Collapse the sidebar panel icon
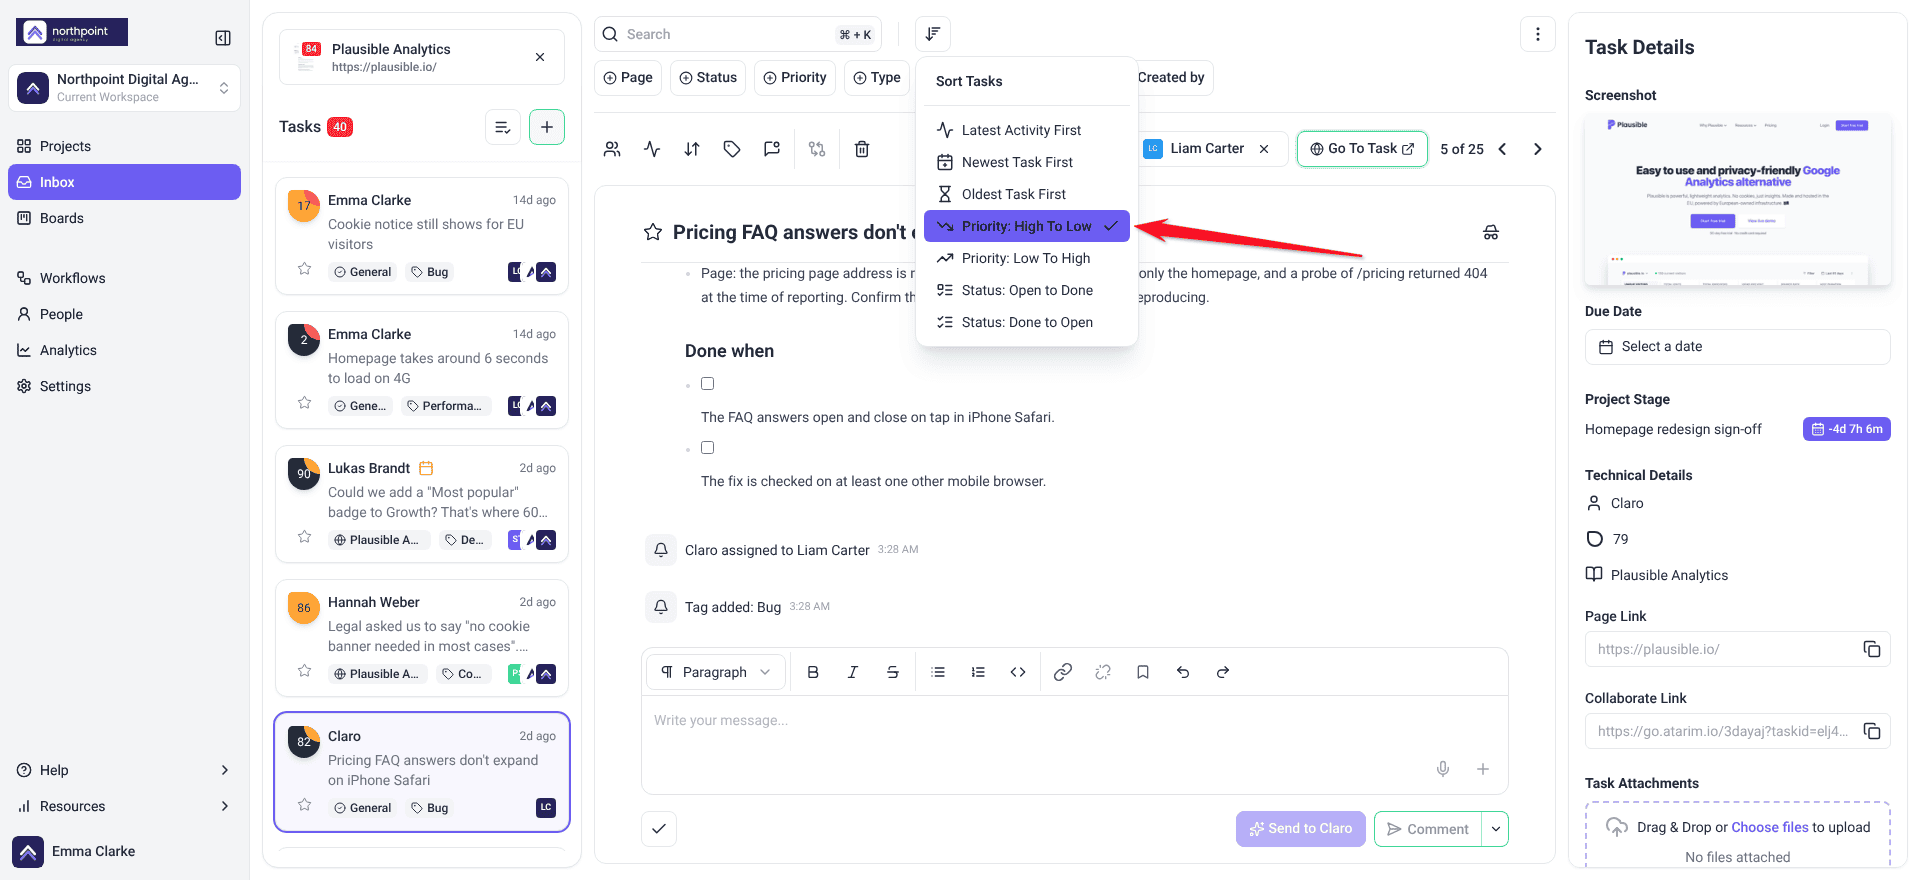Viewport: 1920px width, 880px height. click(223, 38)
